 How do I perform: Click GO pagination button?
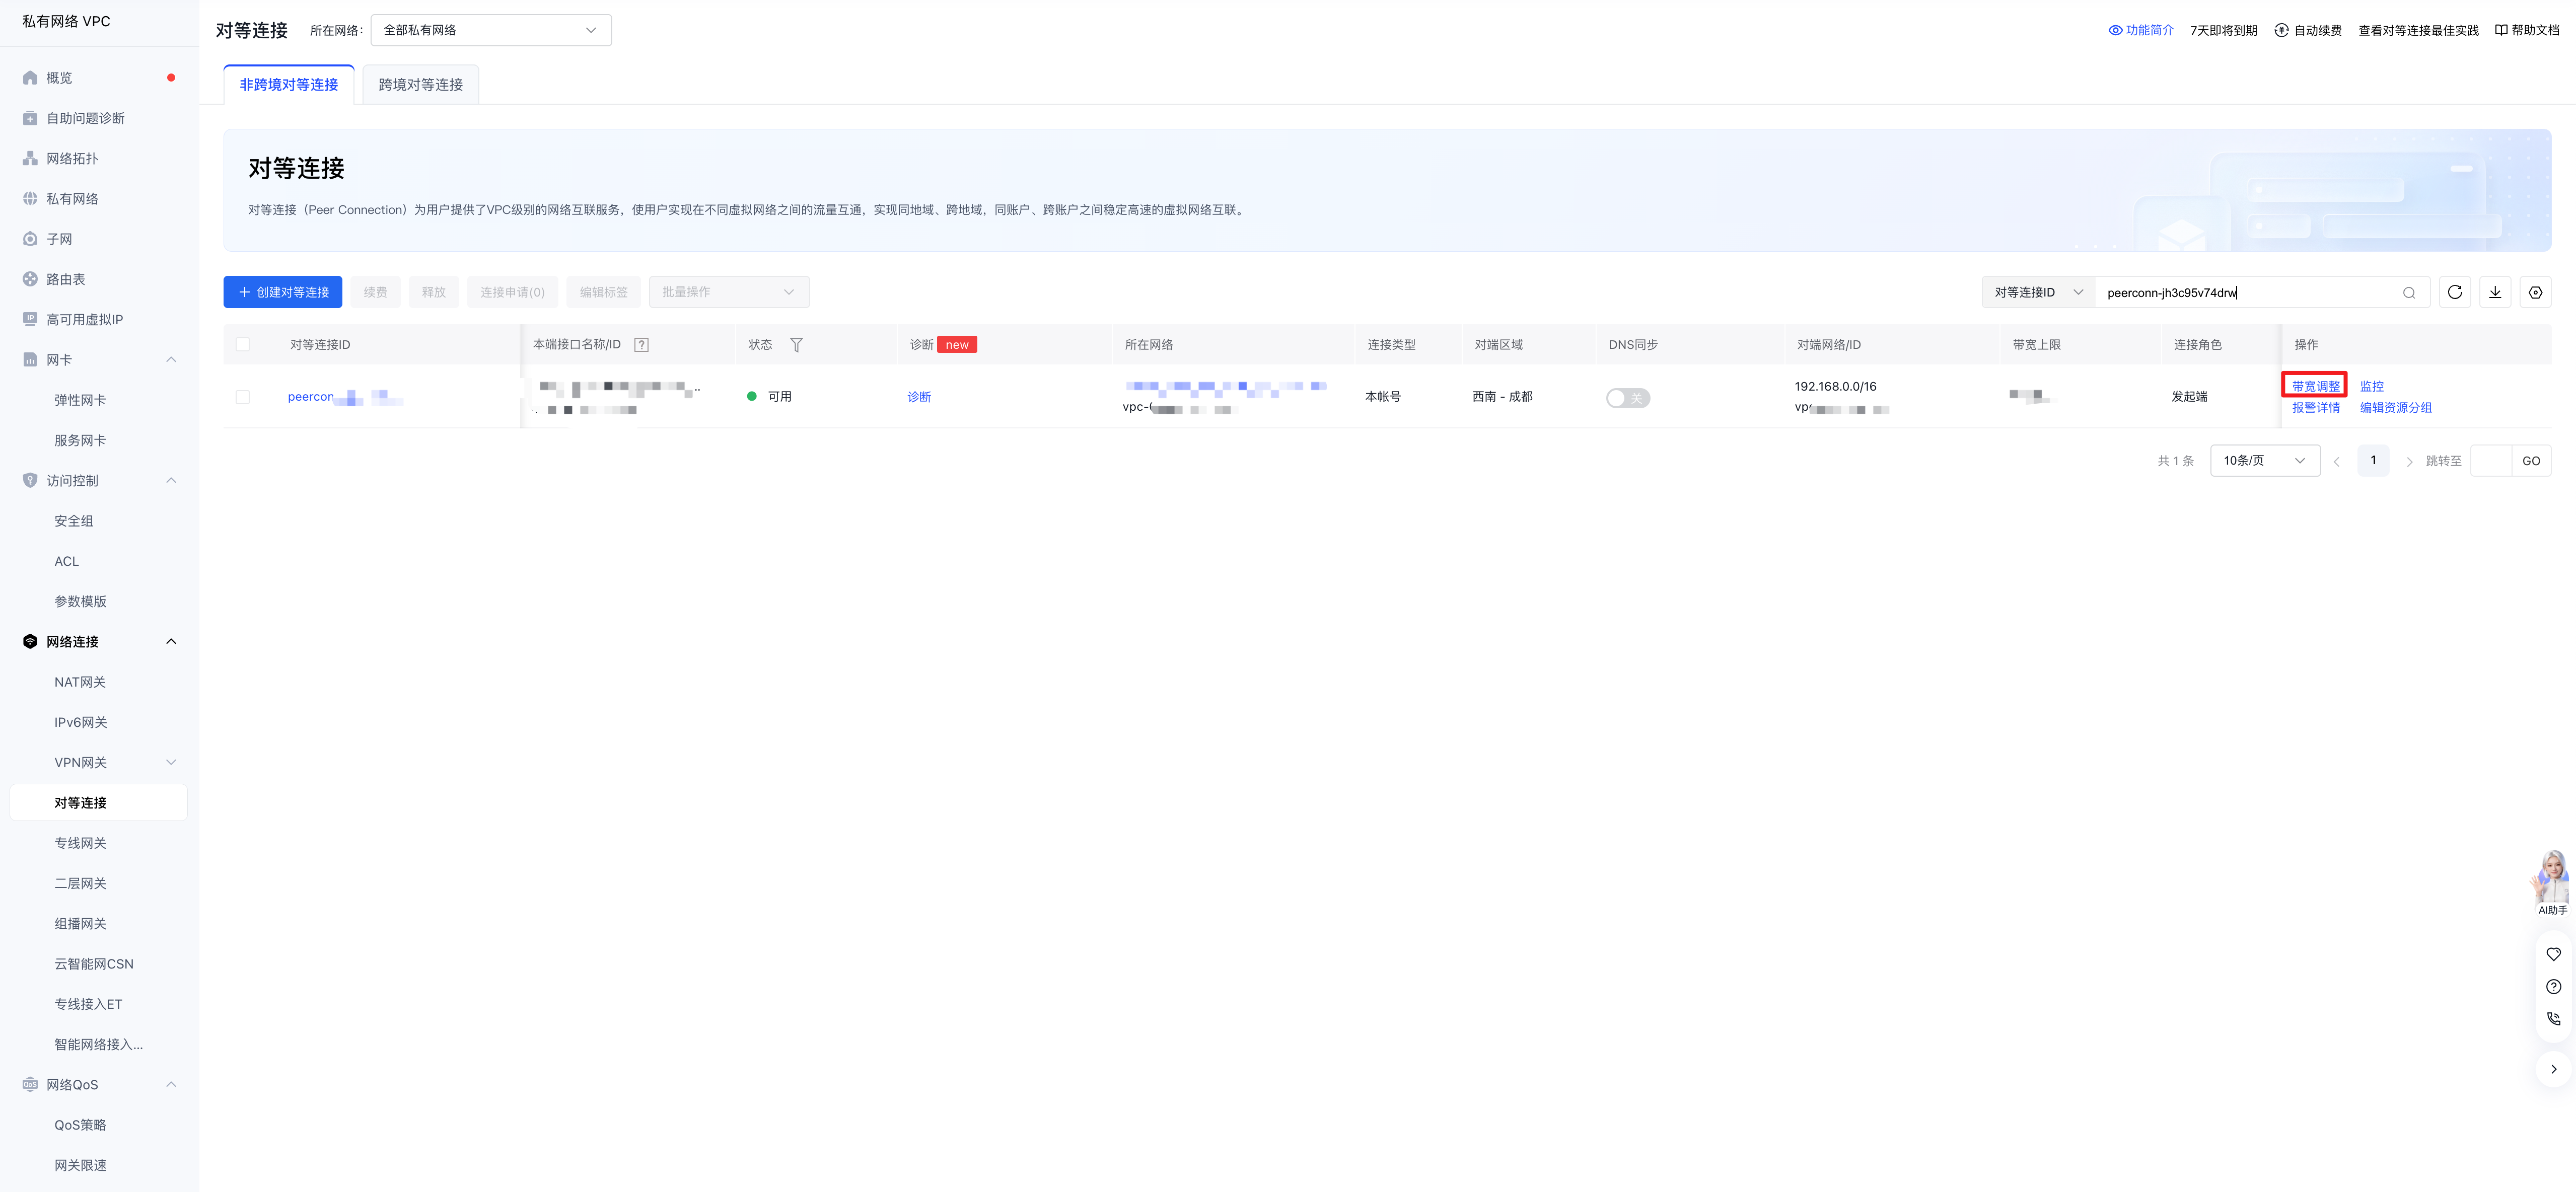click(2531, 461)
